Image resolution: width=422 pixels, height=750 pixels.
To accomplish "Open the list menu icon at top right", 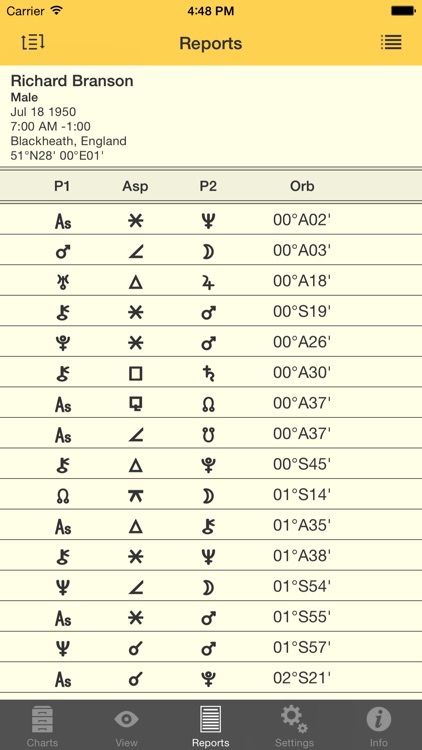I will [x=391, y=43].
